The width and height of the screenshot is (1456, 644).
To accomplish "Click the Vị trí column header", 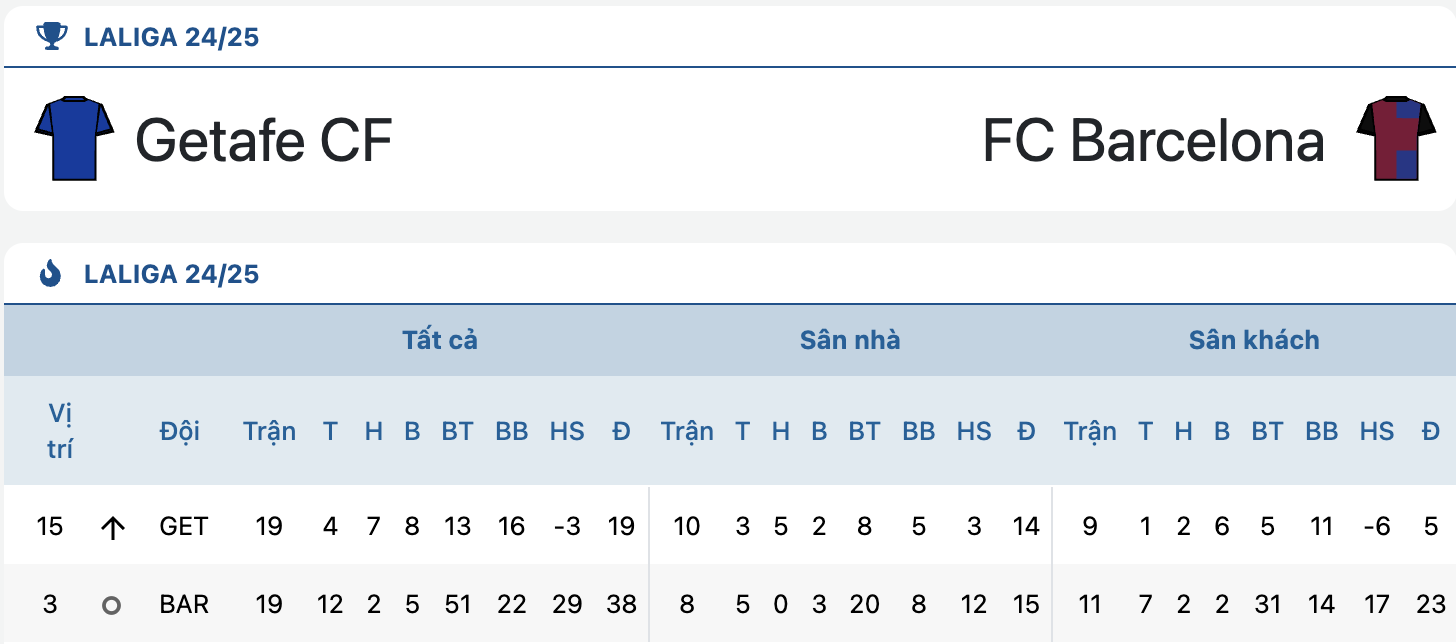I will [x=60, y=431].
